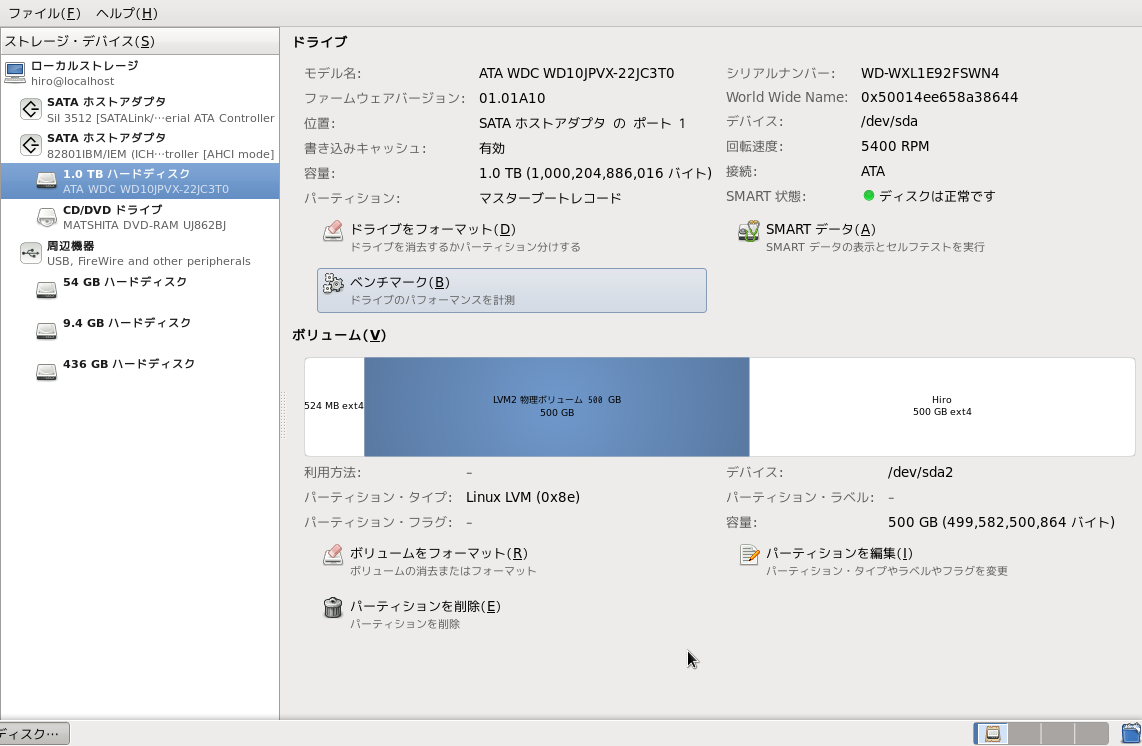Image resolution: width=1142 pixels, height=746 pixels.
Task: Select 524 MB ext4 volume segment
Action: click(334, 407)
